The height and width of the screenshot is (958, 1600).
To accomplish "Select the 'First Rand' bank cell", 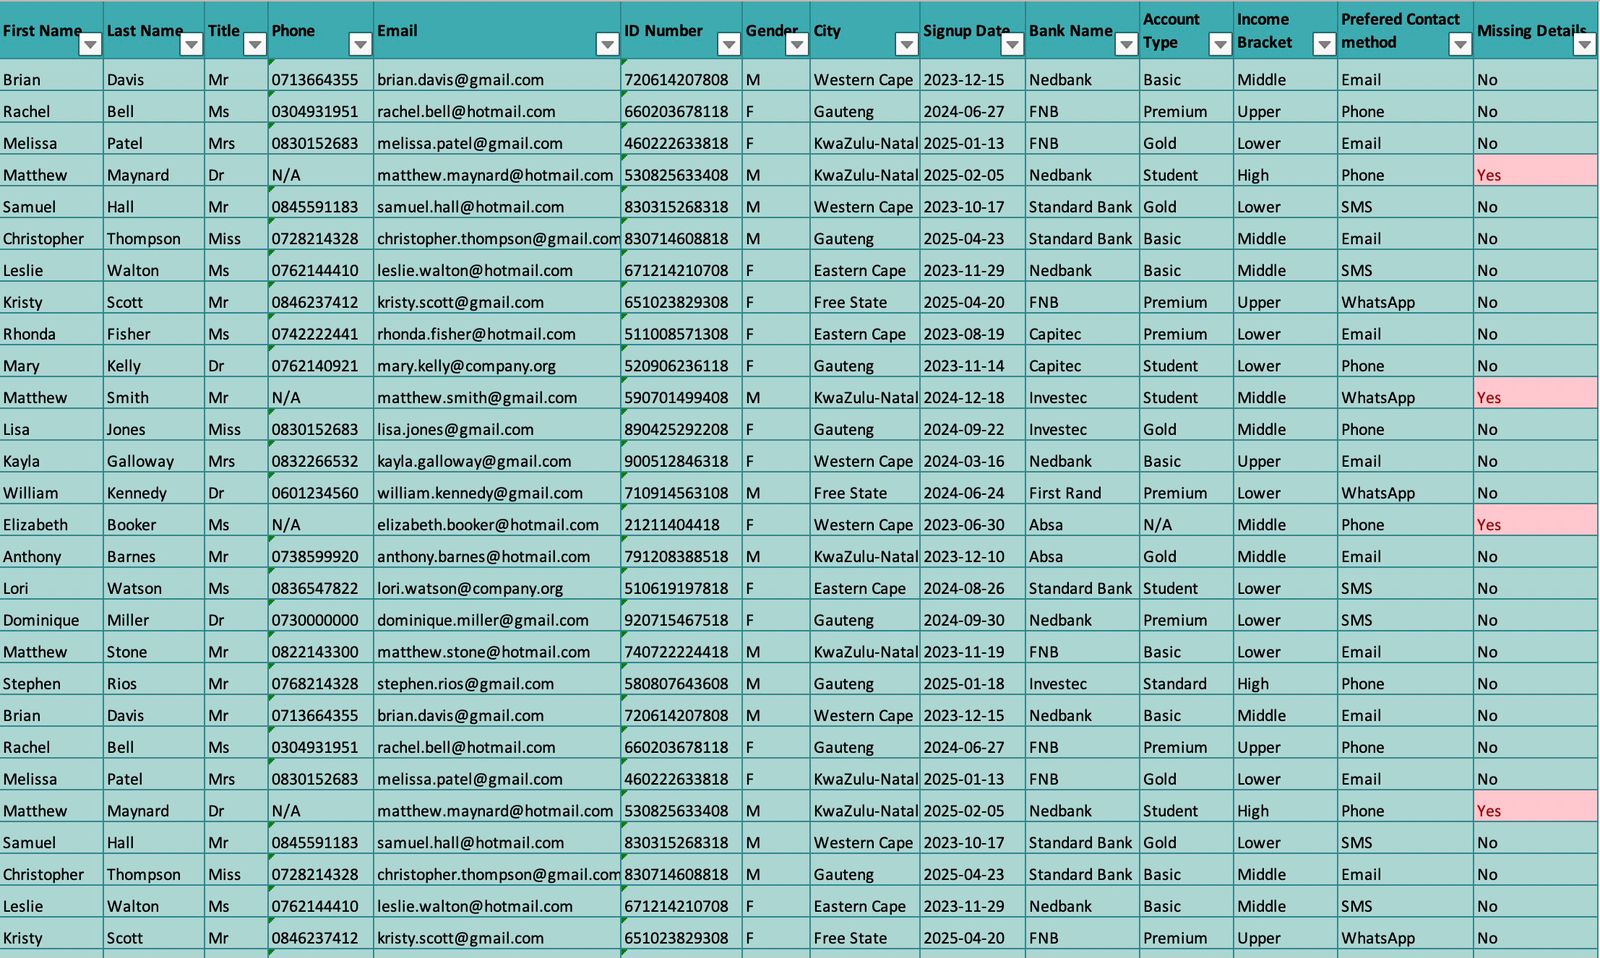I will click(x=1082, y=493).
